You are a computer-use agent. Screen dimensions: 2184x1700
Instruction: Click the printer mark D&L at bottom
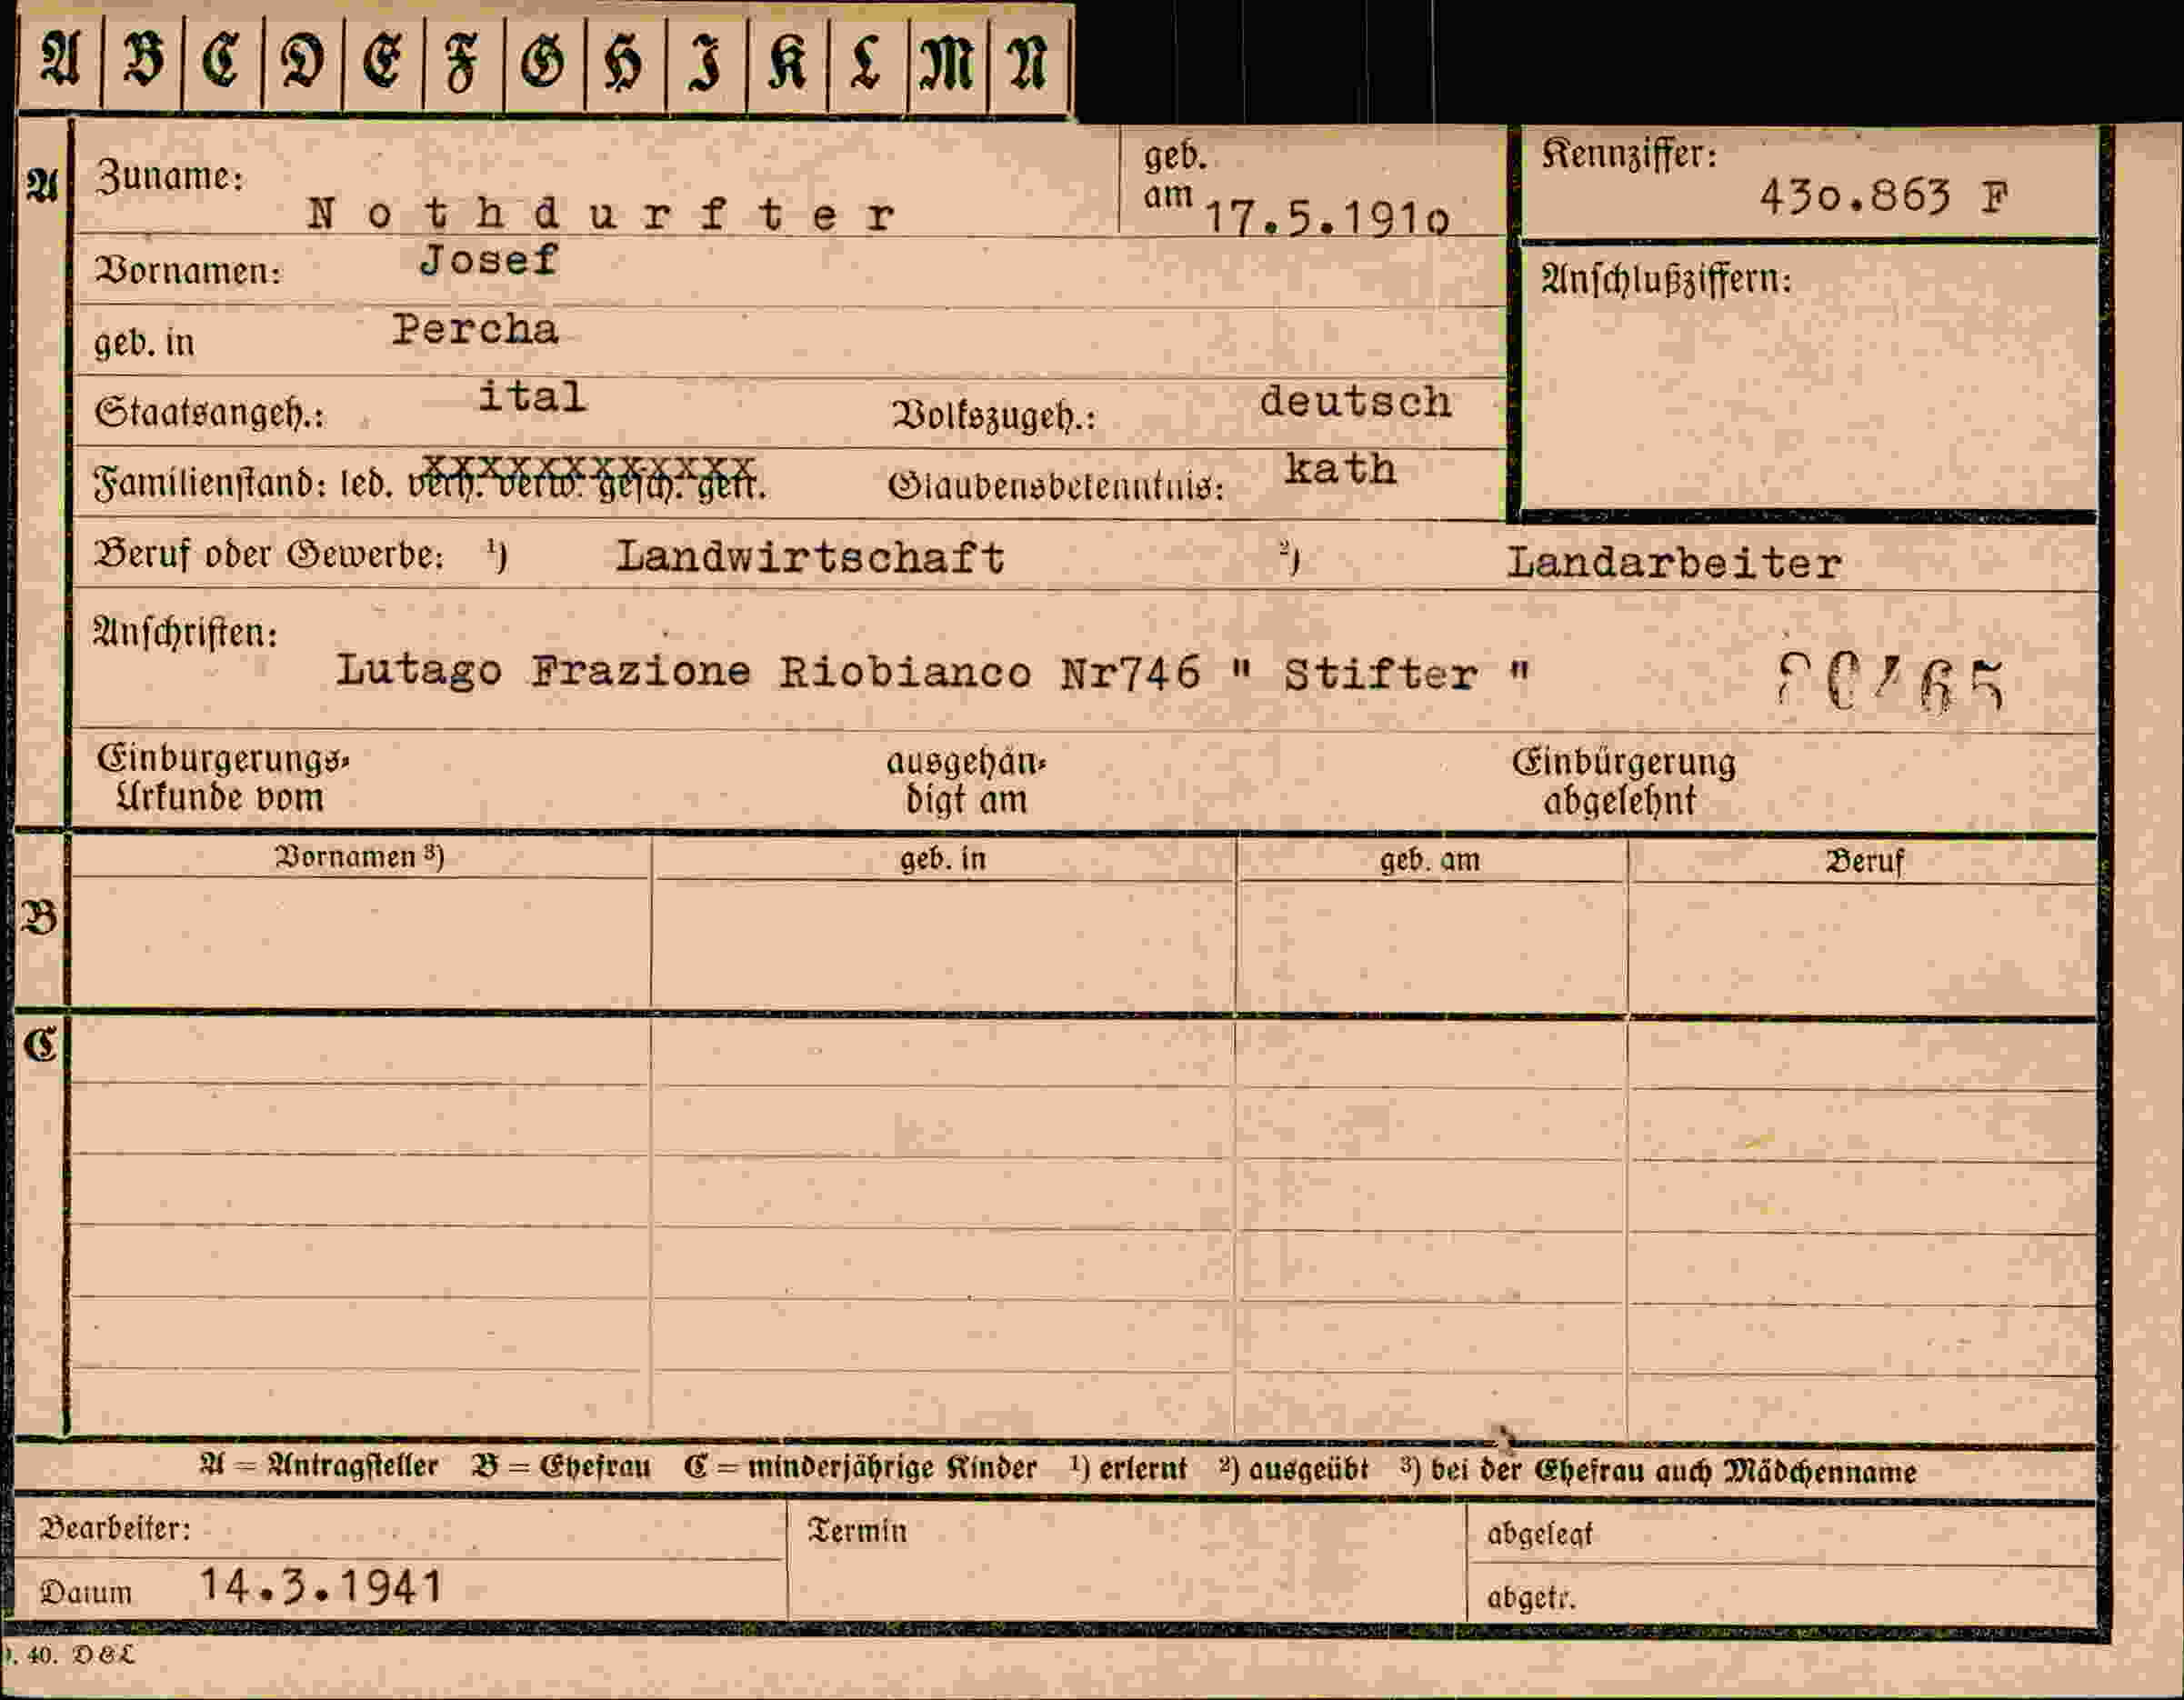tap(103, 1655)
